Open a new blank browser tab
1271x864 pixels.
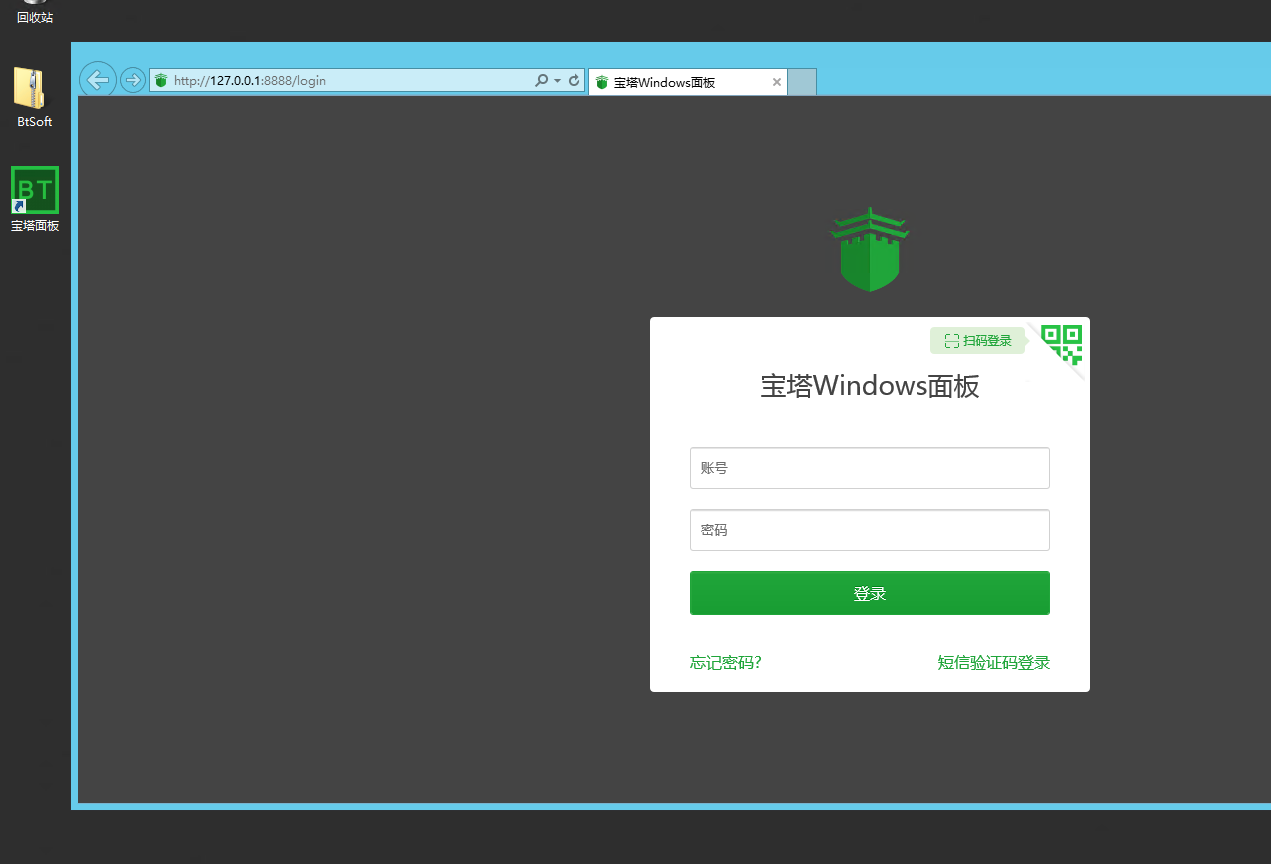[802, 82]
